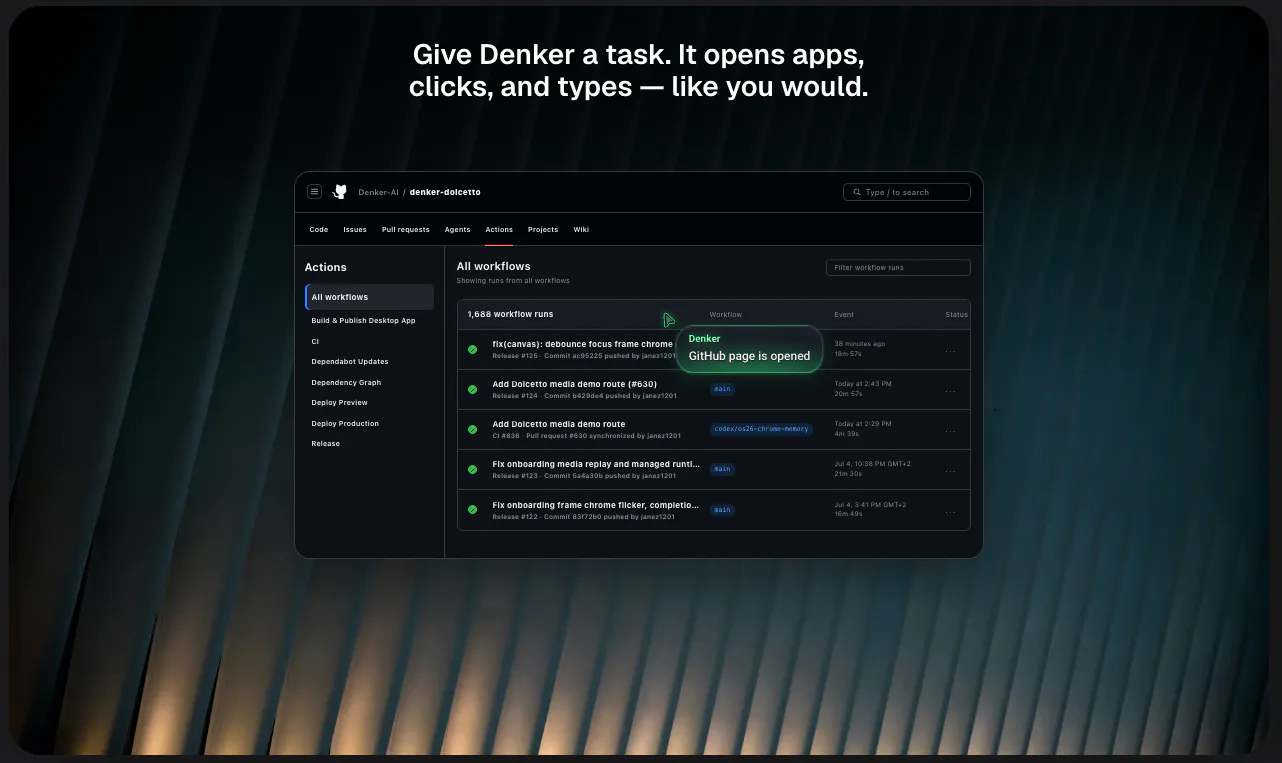
Task: Click the Jul 4, 10:38 PM GMT+2 timestamp
Action: tap(872, 464)
